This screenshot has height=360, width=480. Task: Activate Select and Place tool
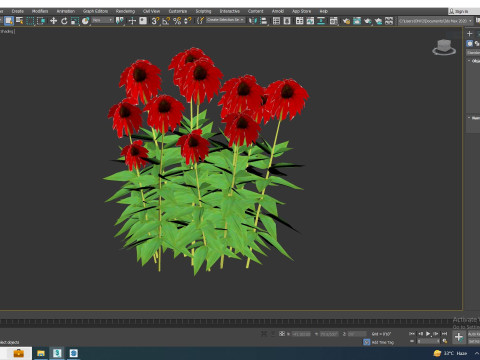pos(86,21)
